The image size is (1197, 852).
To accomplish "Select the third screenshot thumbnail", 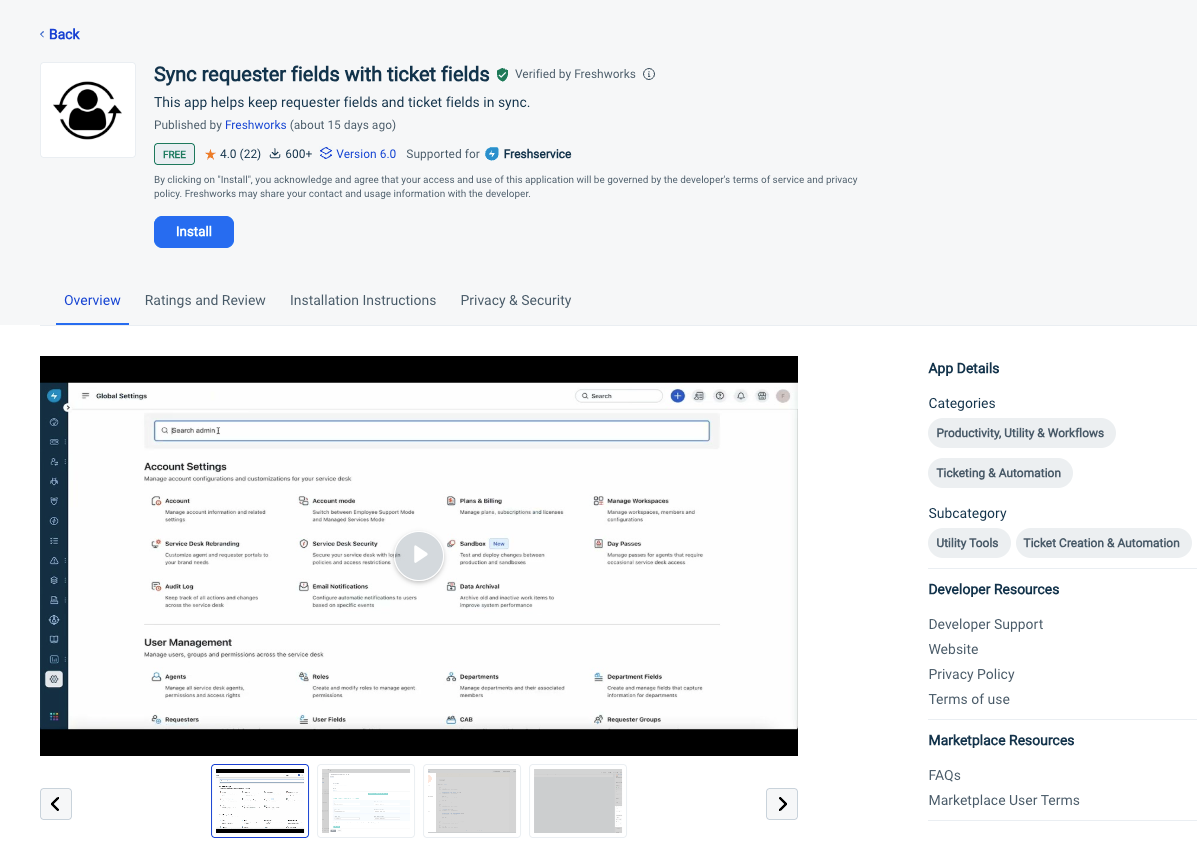I will tap(473, 801).
